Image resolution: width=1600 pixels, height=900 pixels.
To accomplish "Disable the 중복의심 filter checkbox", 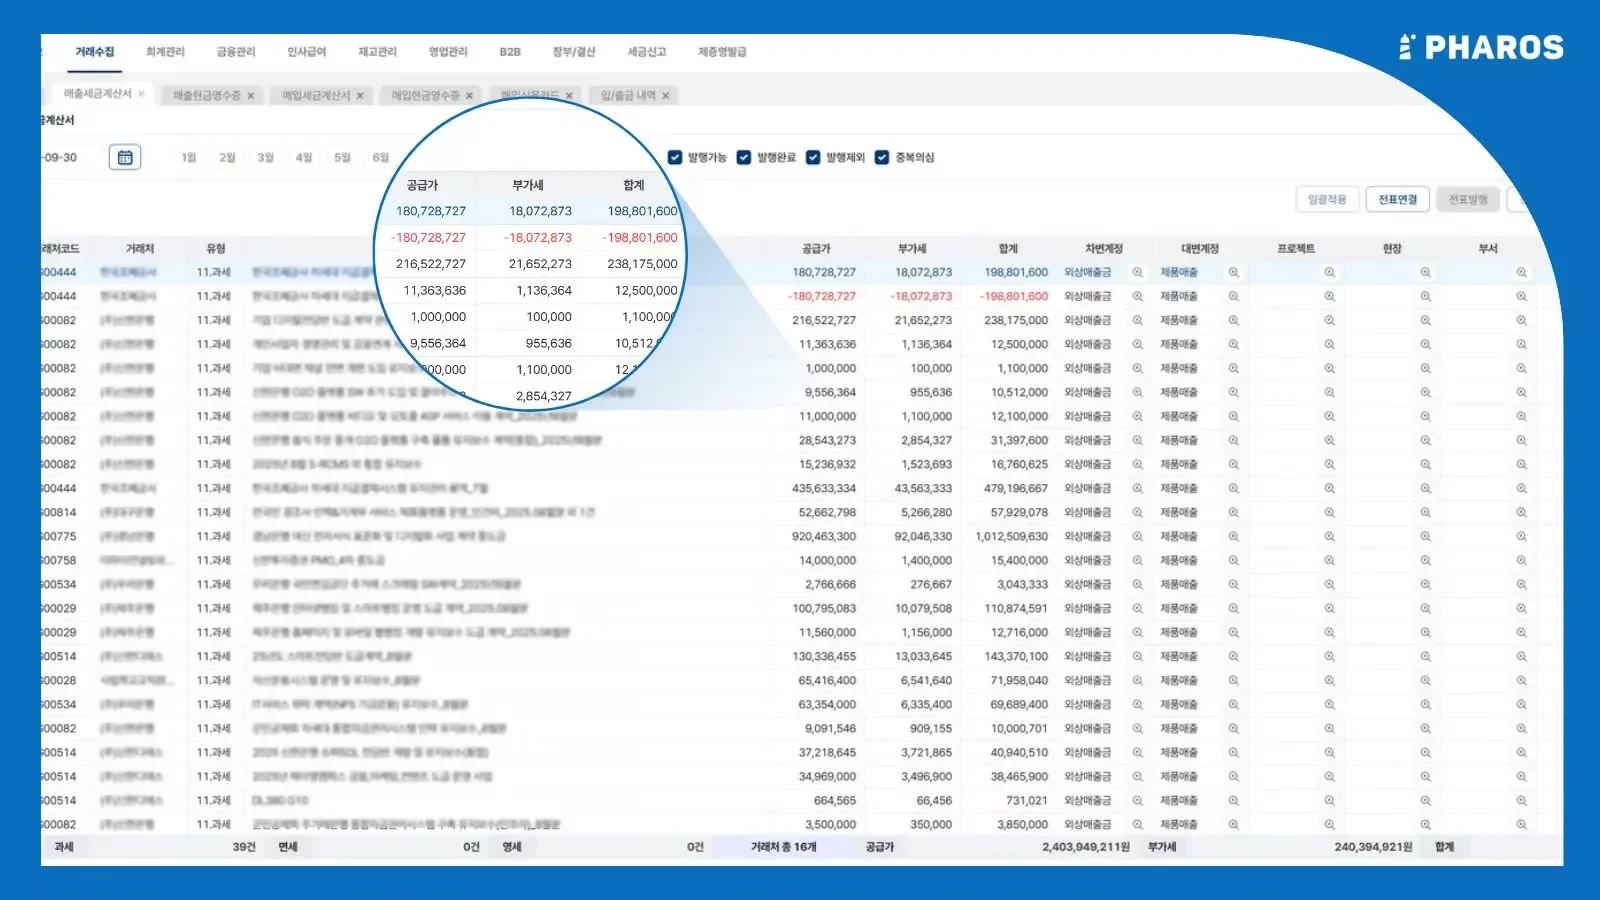I will pyautogui.click(x=882, y=158).
